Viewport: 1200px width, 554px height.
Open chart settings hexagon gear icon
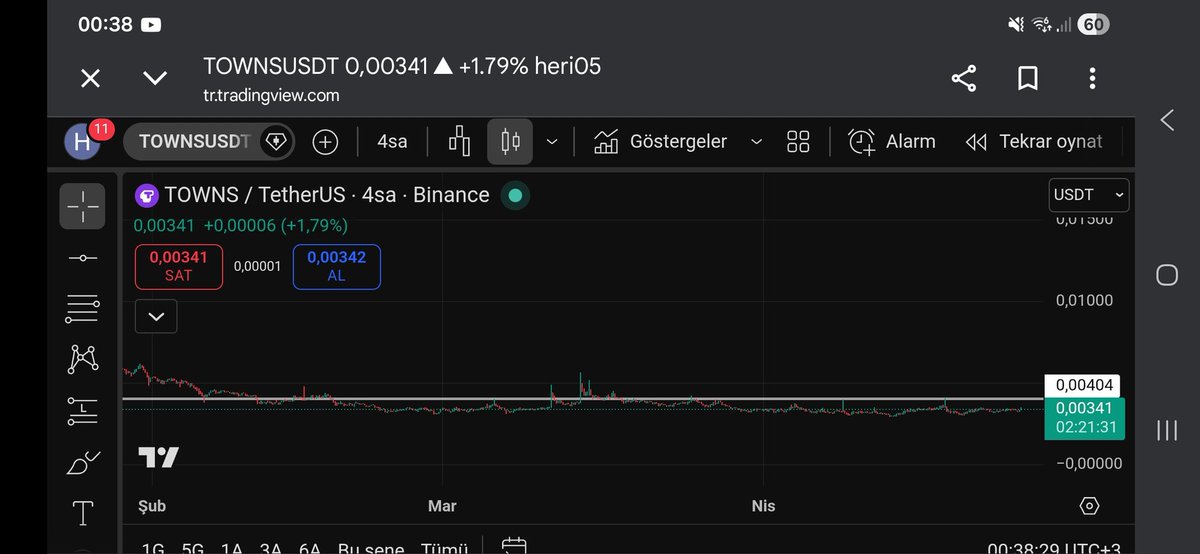pos(1090,506)
